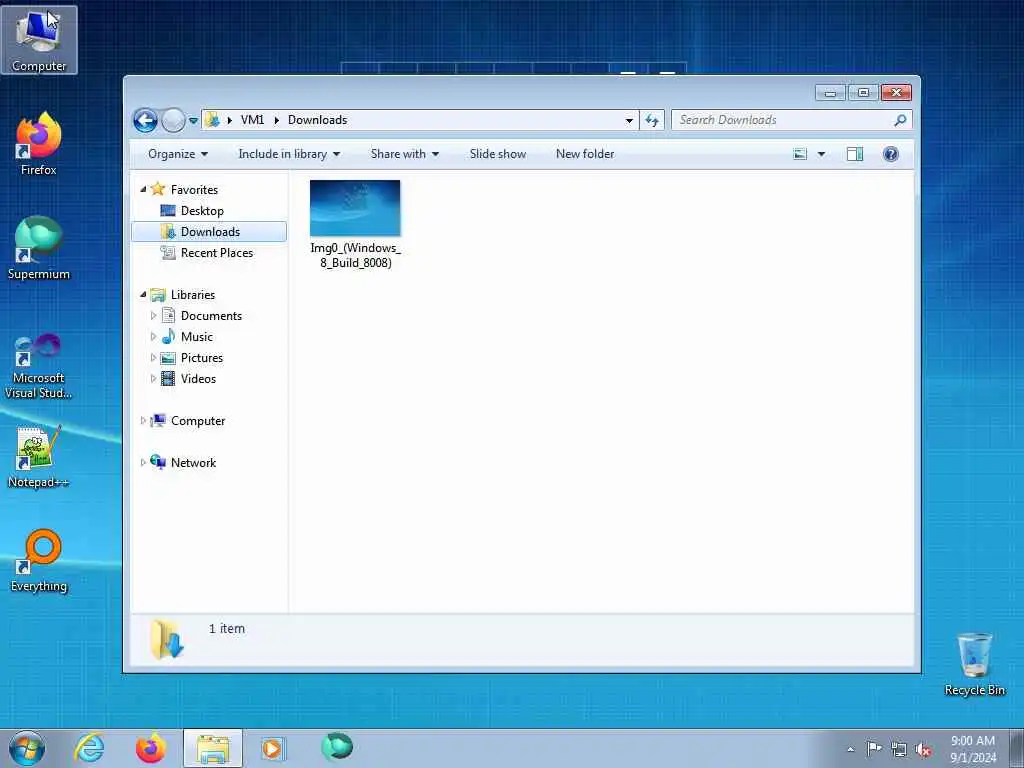This screenshot has height=768, width=1024.
Task: Expand the Videos library node
Action: pos(153,379)
